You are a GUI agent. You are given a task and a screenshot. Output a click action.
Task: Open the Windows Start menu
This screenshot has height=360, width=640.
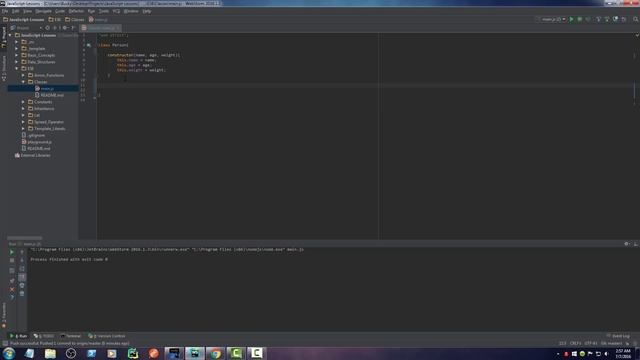(x=9, y=353)
